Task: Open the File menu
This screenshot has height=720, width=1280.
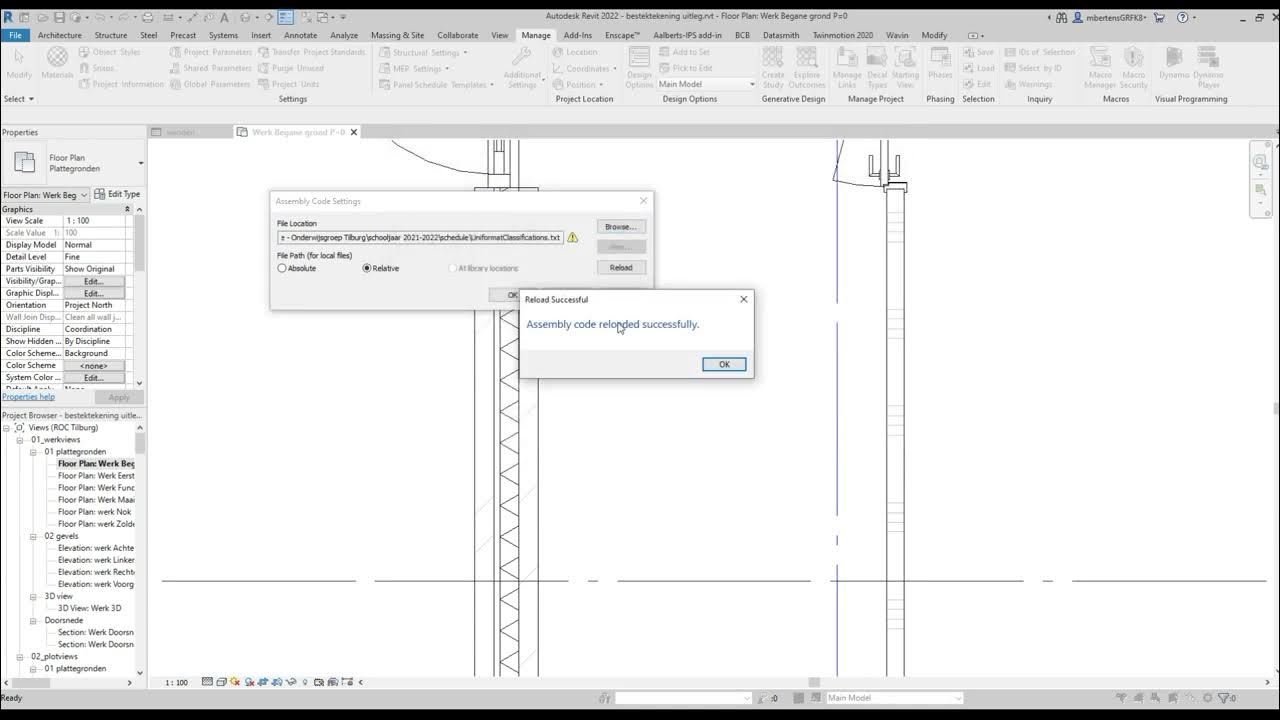Action: pos(15,35)
